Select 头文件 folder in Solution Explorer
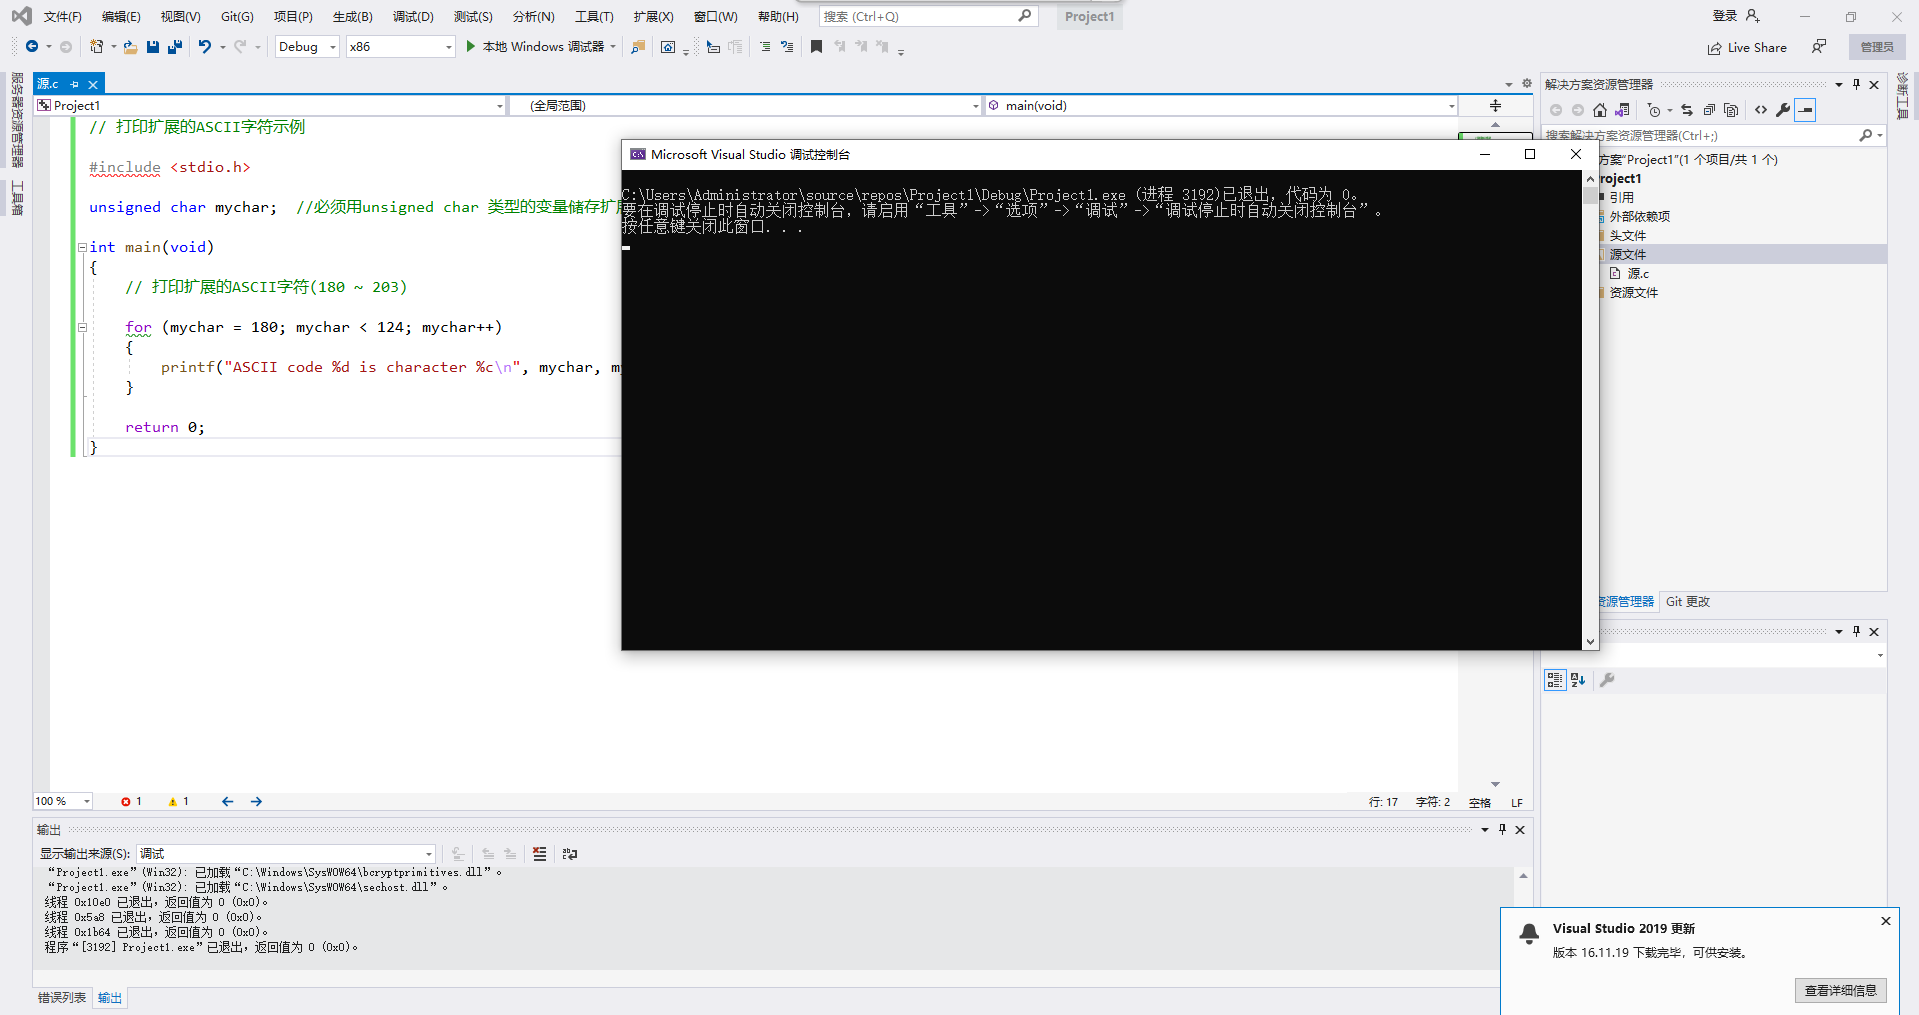Viewport: 1919px width, 1015px height. [x=1627, y=235]
